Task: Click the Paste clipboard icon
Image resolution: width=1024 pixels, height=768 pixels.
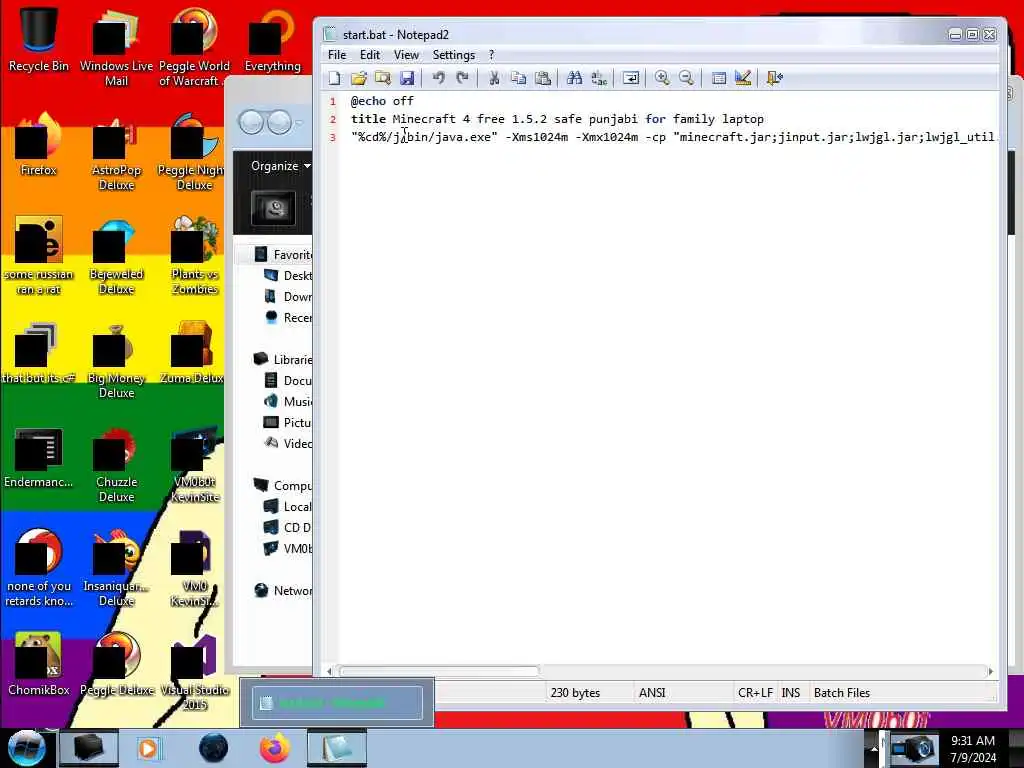Action: (x=543, y=78)
